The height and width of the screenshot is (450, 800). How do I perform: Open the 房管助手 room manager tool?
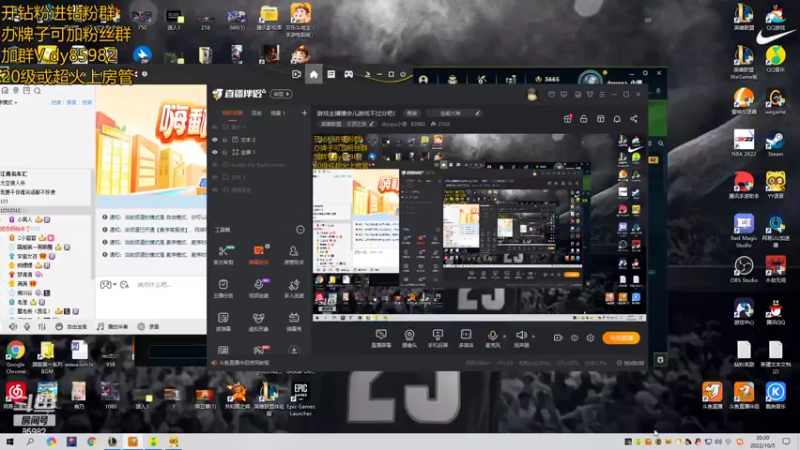[x=294, y=254]
